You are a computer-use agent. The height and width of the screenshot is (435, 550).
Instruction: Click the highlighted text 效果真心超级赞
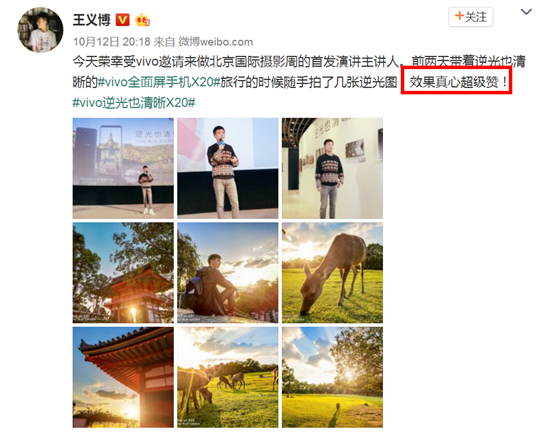pos(454,82)
